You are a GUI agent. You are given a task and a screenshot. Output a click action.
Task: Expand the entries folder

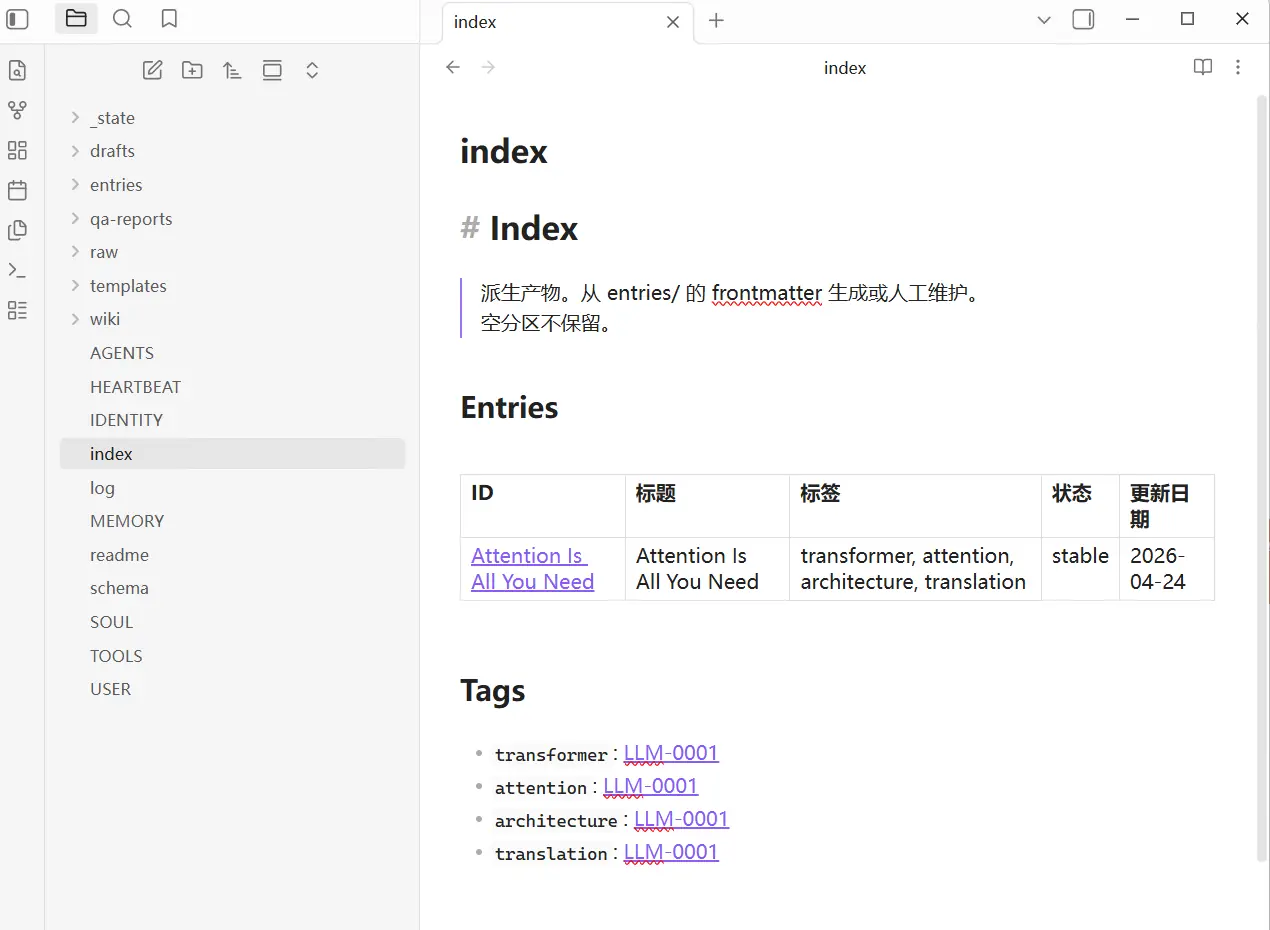(x=116, y=185)
